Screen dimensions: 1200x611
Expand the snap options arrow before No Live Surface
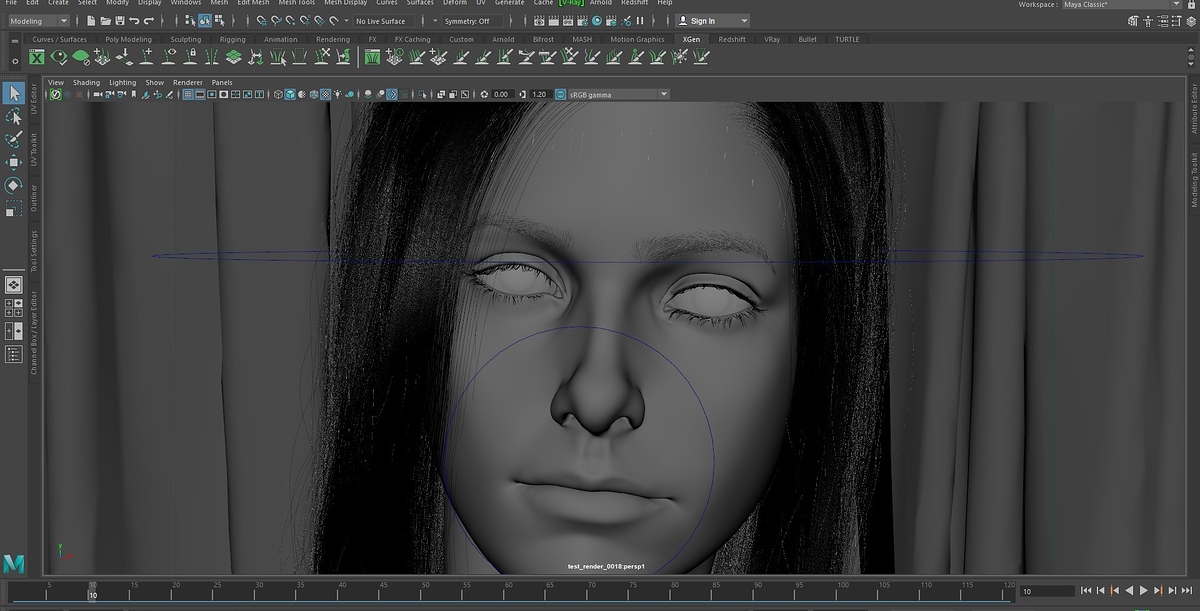[347, 21]
